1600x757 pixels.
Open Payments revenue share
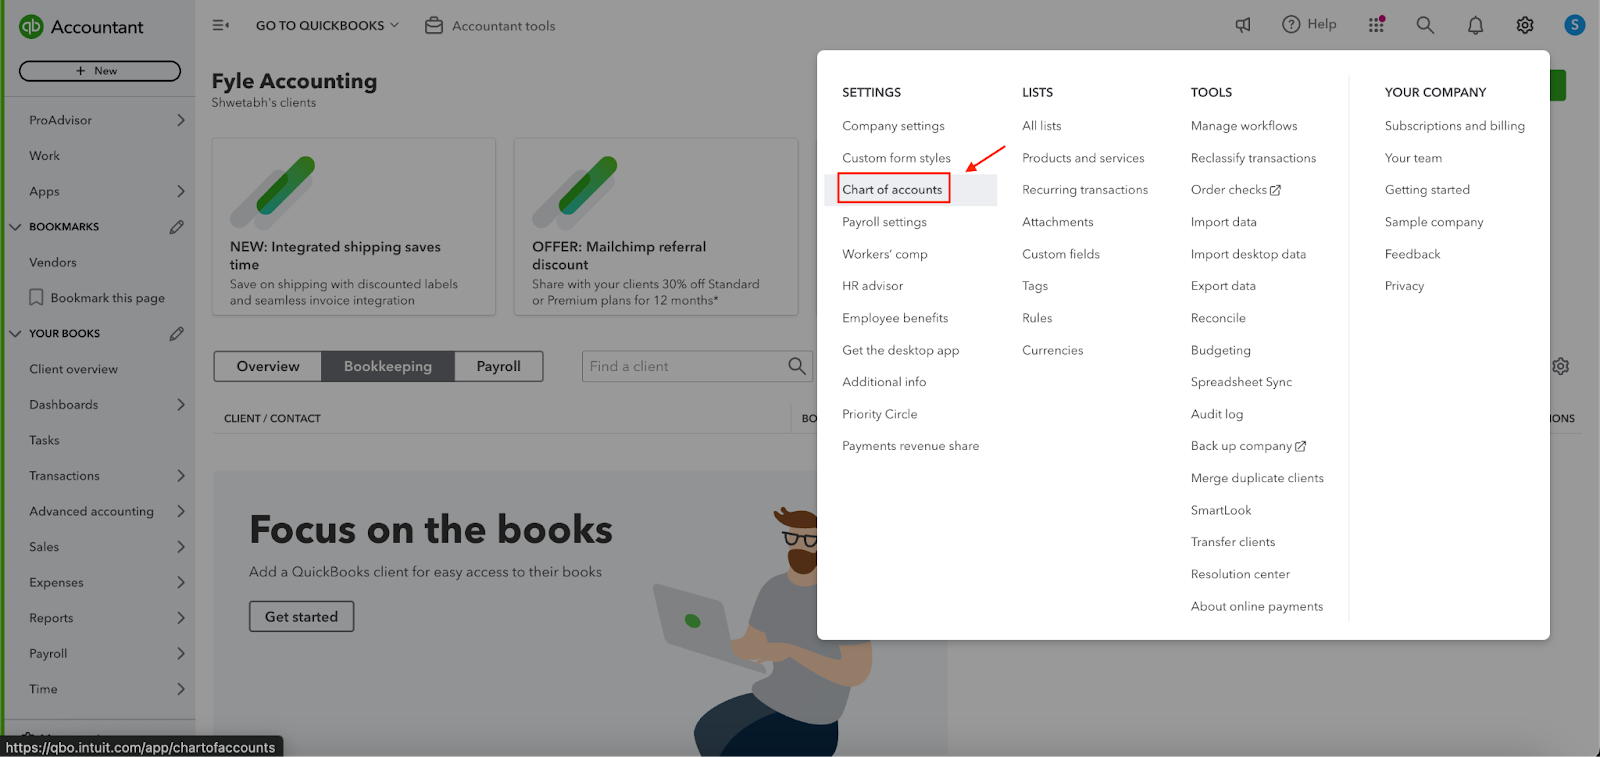pos(910,446)
